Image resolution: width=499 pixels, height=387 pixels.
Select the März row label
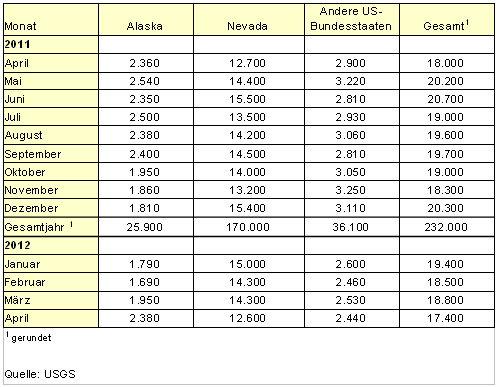pyautogui.click(x=17, y=300)
